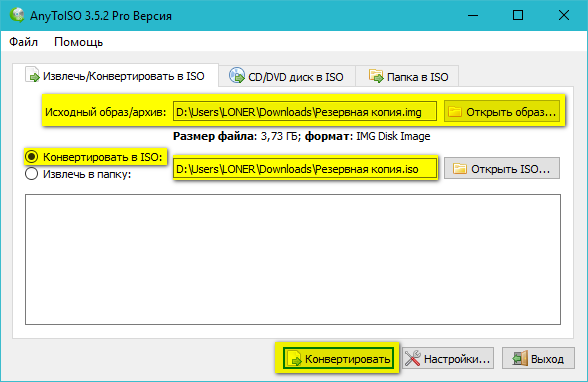Click inside the empty log output area
Viewport: 588px width, 382px height.
coord(293,259)
